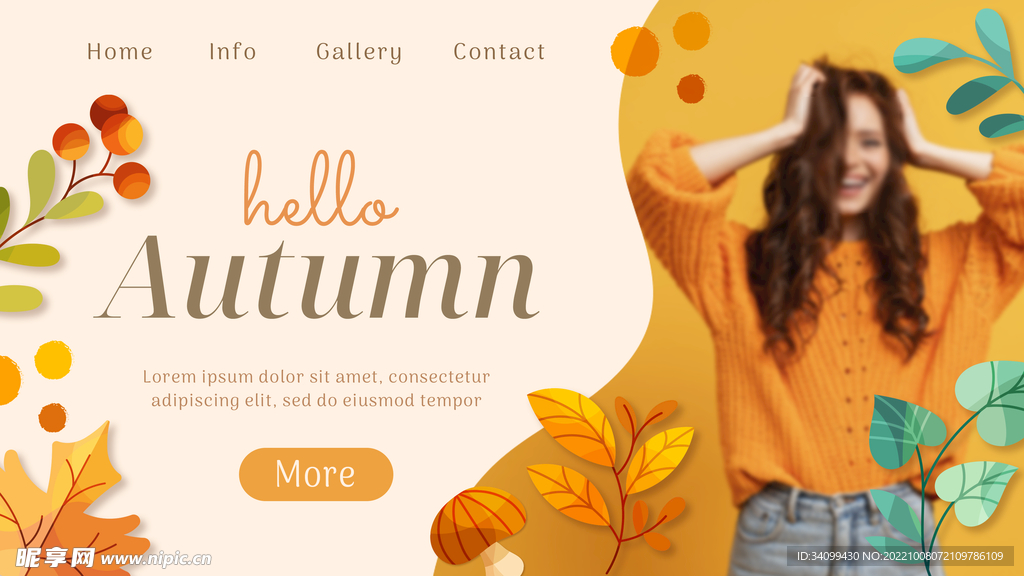Select Contact in the navigation bar
This screenshot has height=576, width=1024.
pos(499,52)
